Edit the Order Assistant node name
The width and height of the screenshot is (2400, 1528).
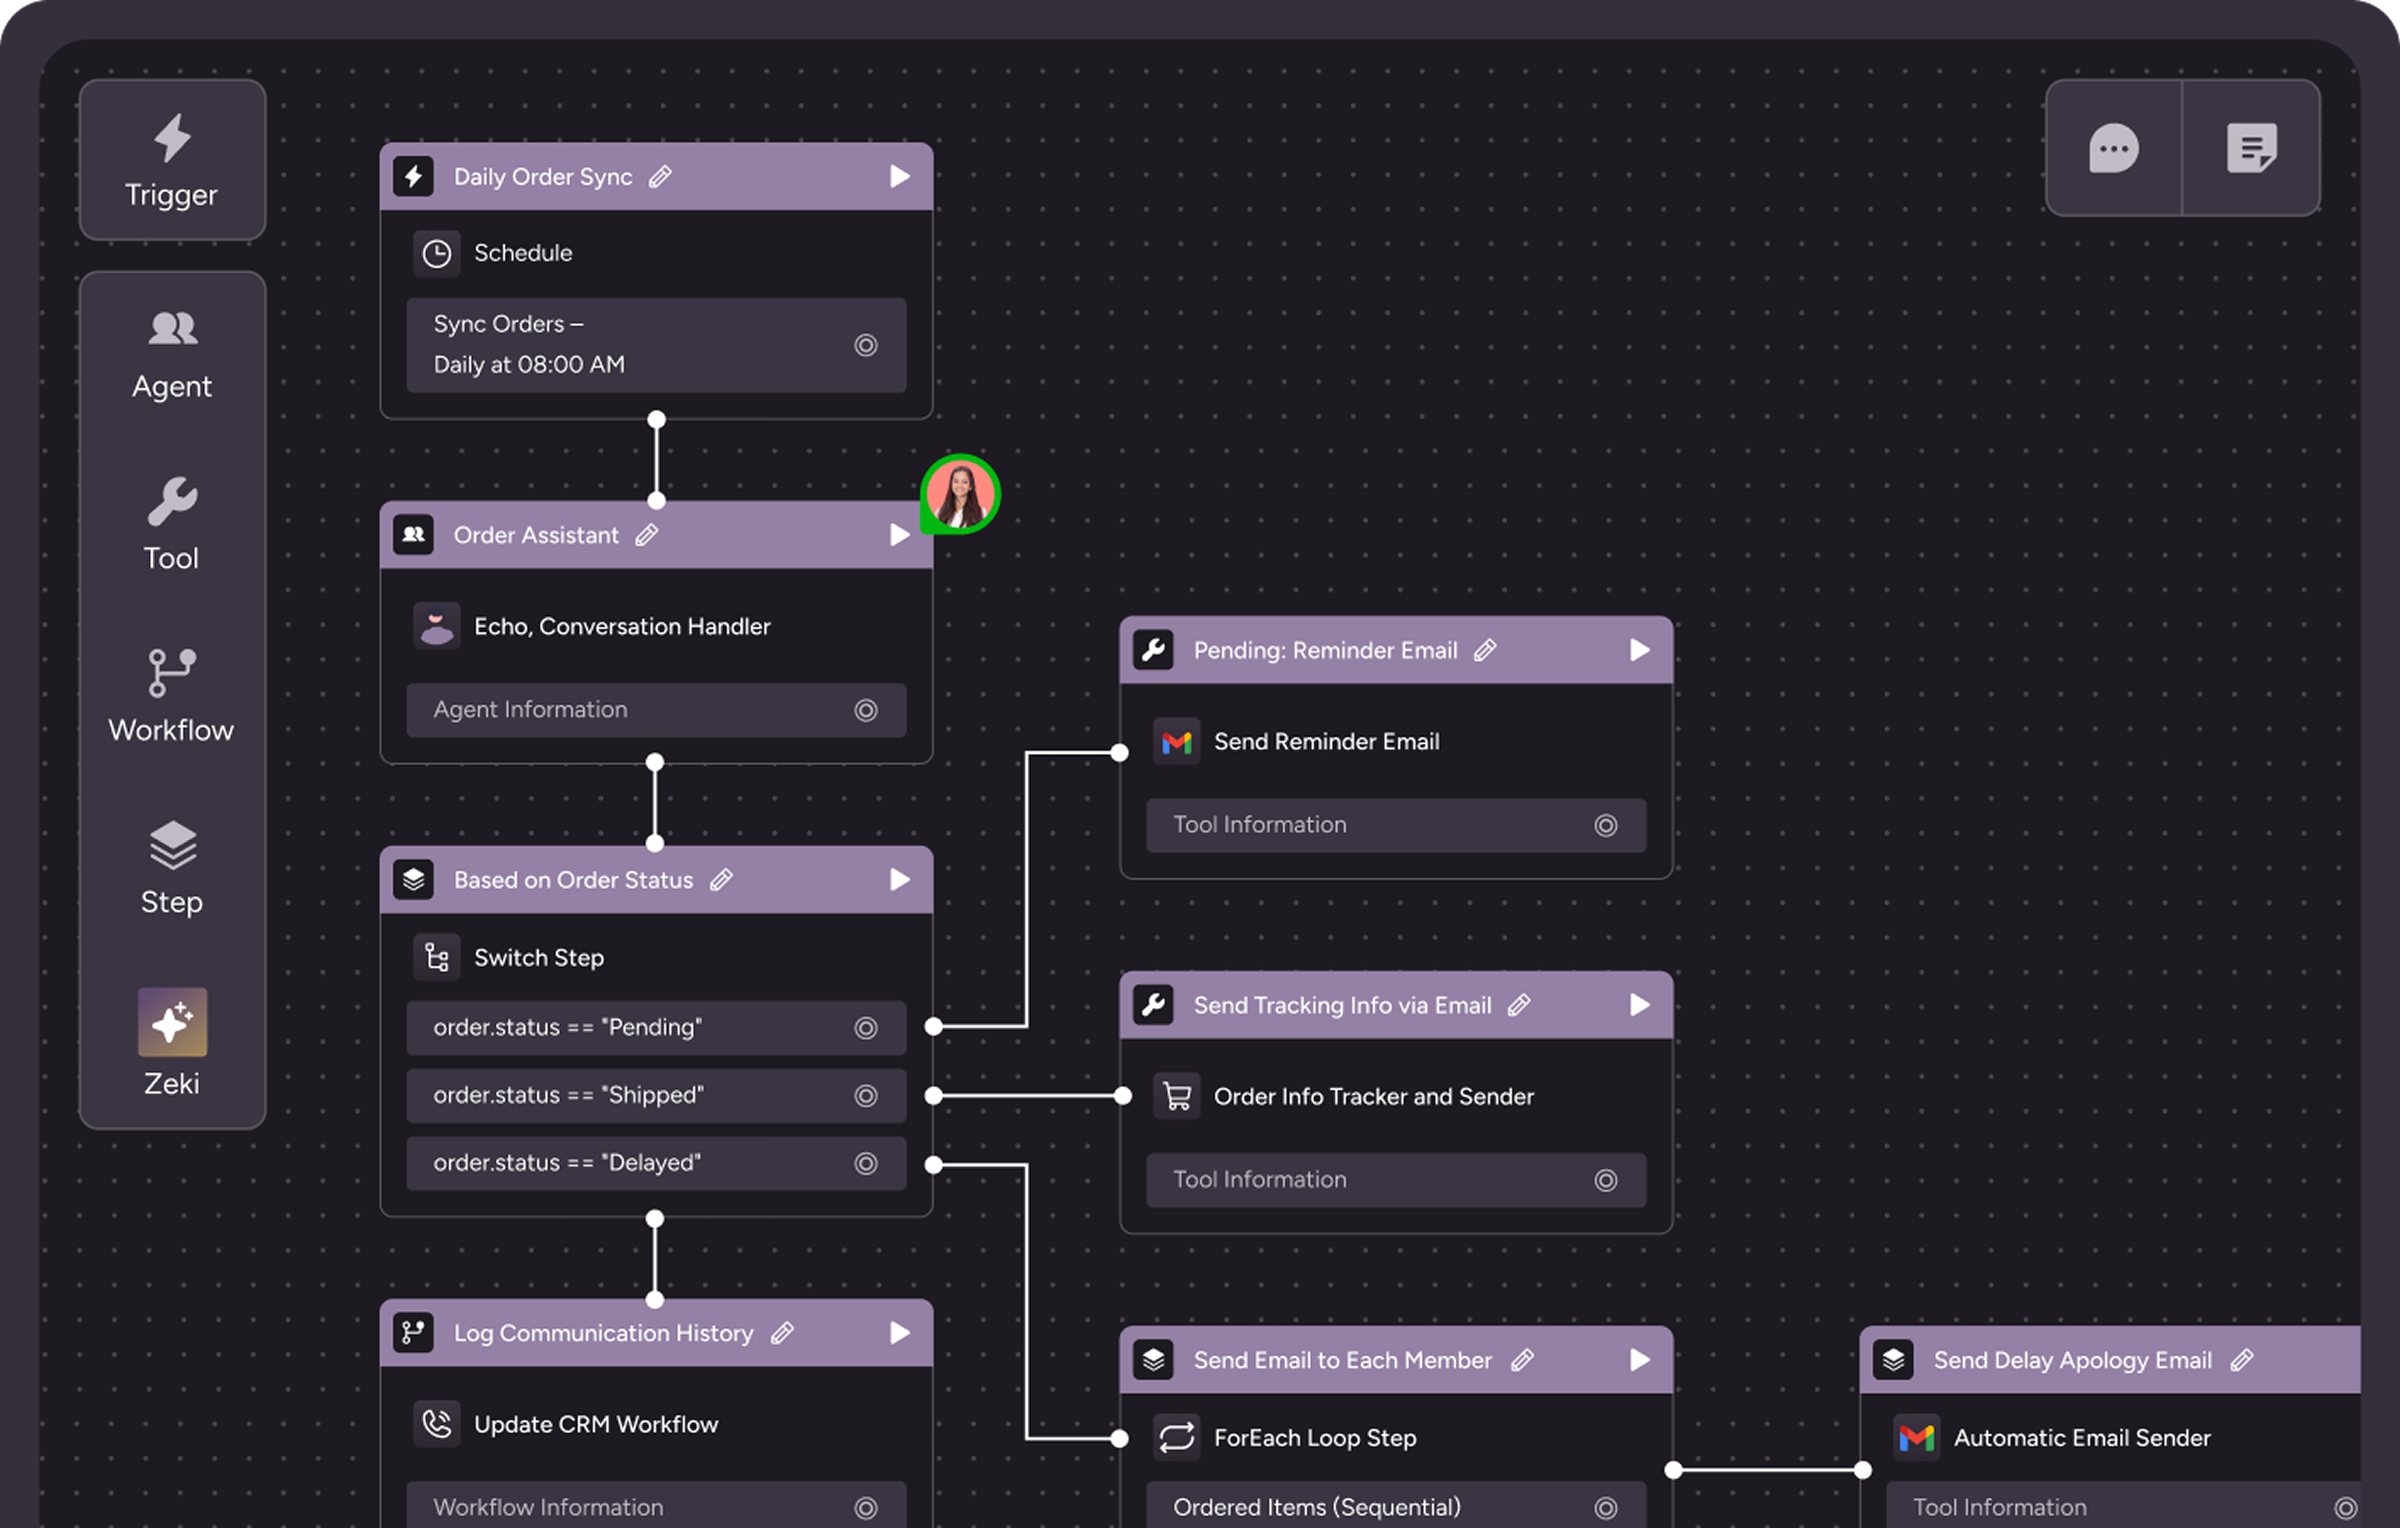tap(647, 535)
